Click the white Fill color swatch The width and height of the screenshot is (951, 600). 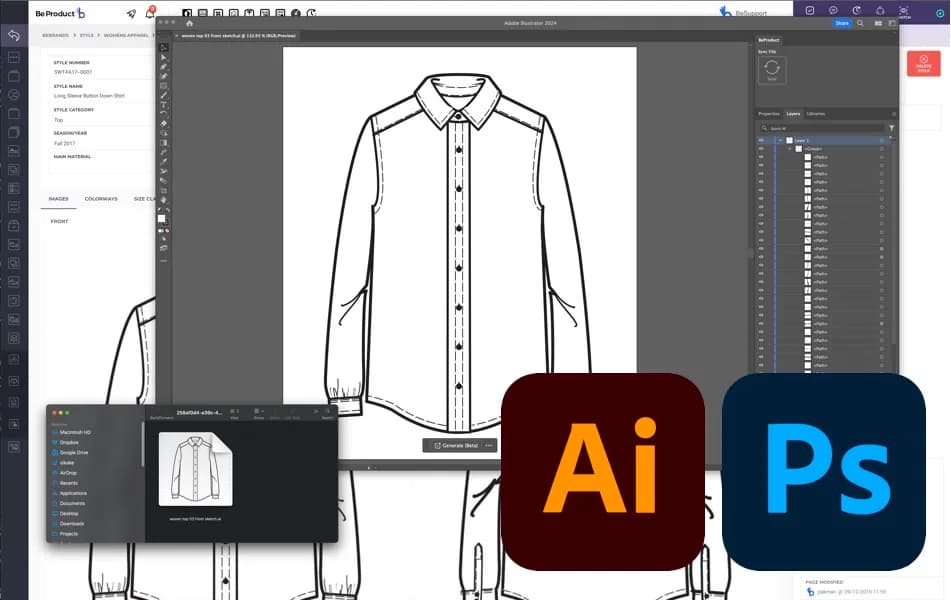pyautogui.click(x=161, y=218)
